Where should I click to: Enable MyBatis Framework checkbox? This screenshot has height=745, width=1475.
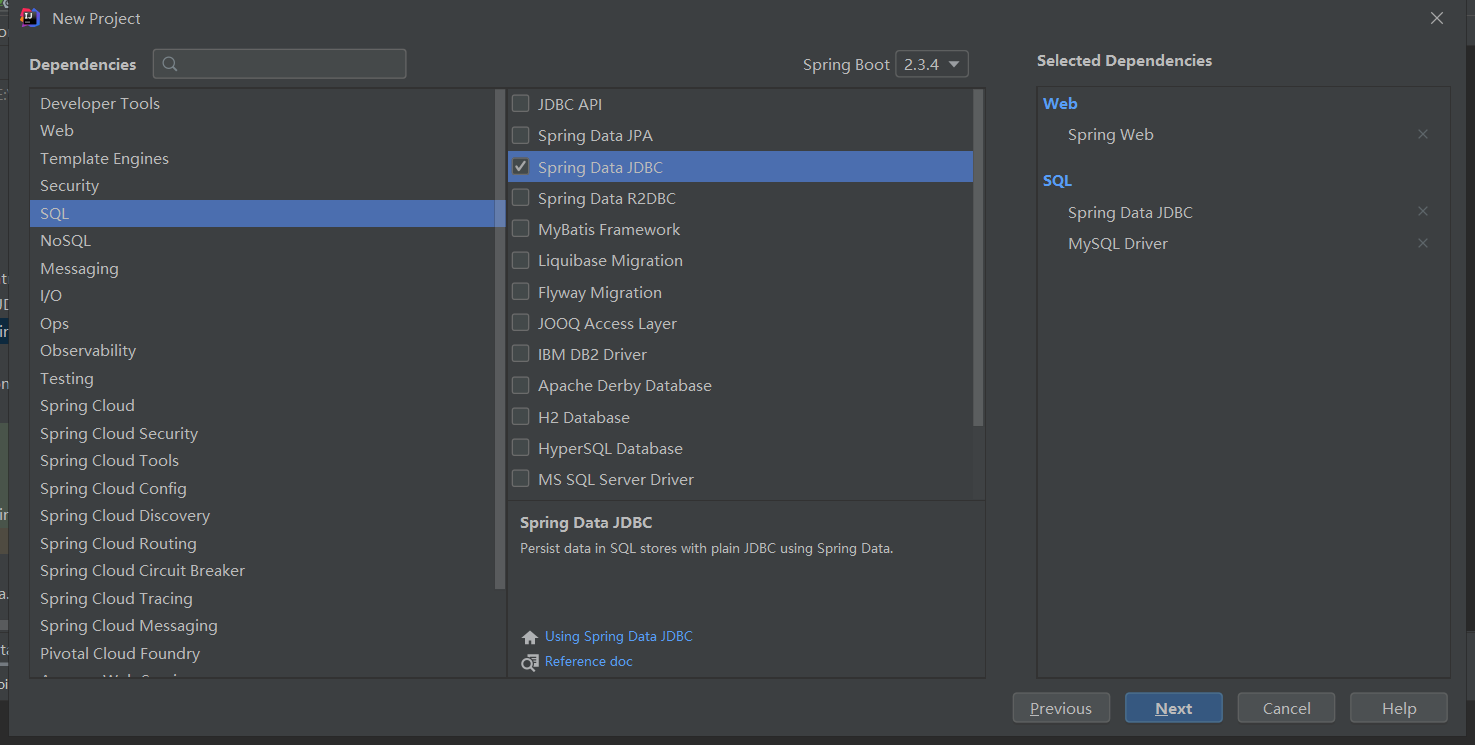point(521,229)
